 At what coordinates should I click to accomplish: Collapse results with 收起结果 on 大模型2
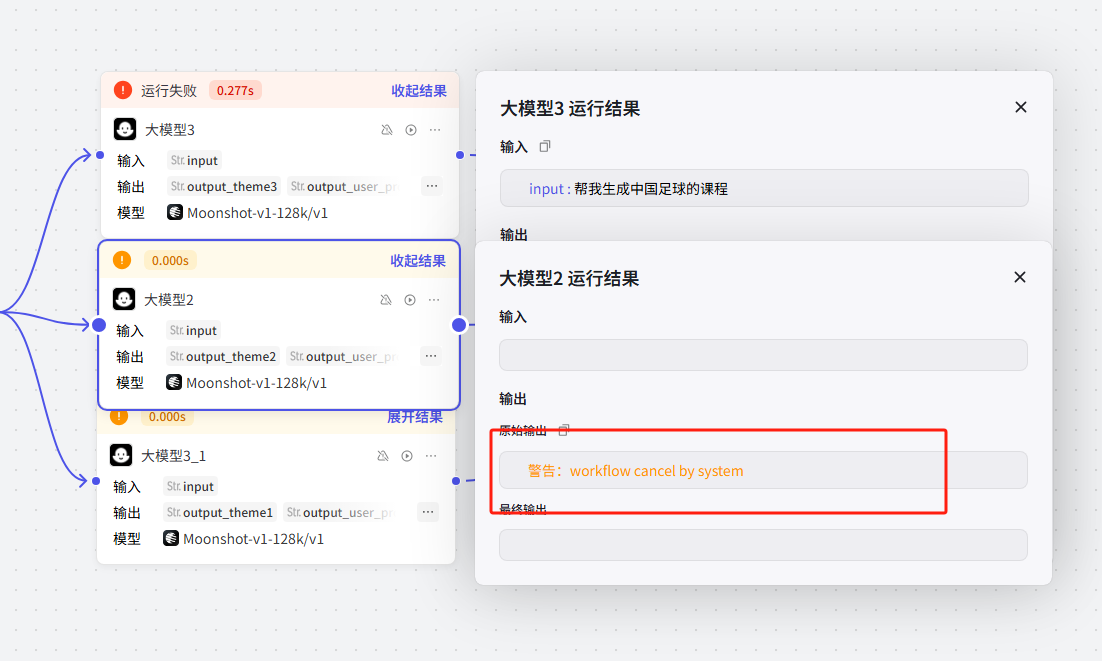click(417, 261)
